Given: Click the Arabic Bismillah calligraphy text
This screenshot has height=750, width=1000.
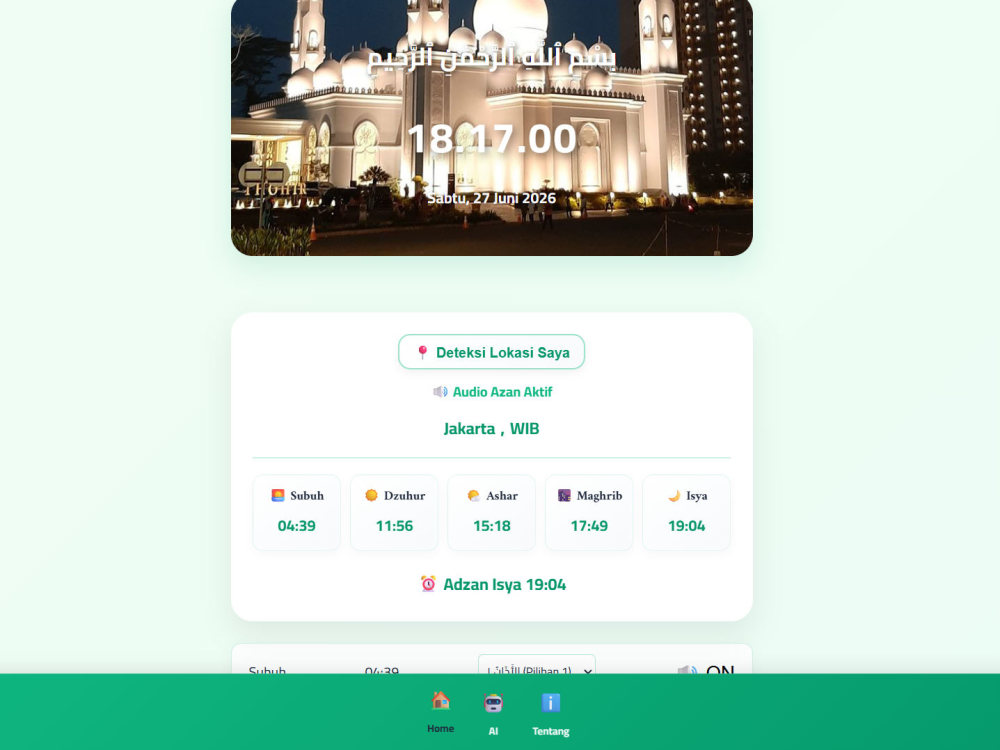Looking at the screenshot, I should point(492,57).
